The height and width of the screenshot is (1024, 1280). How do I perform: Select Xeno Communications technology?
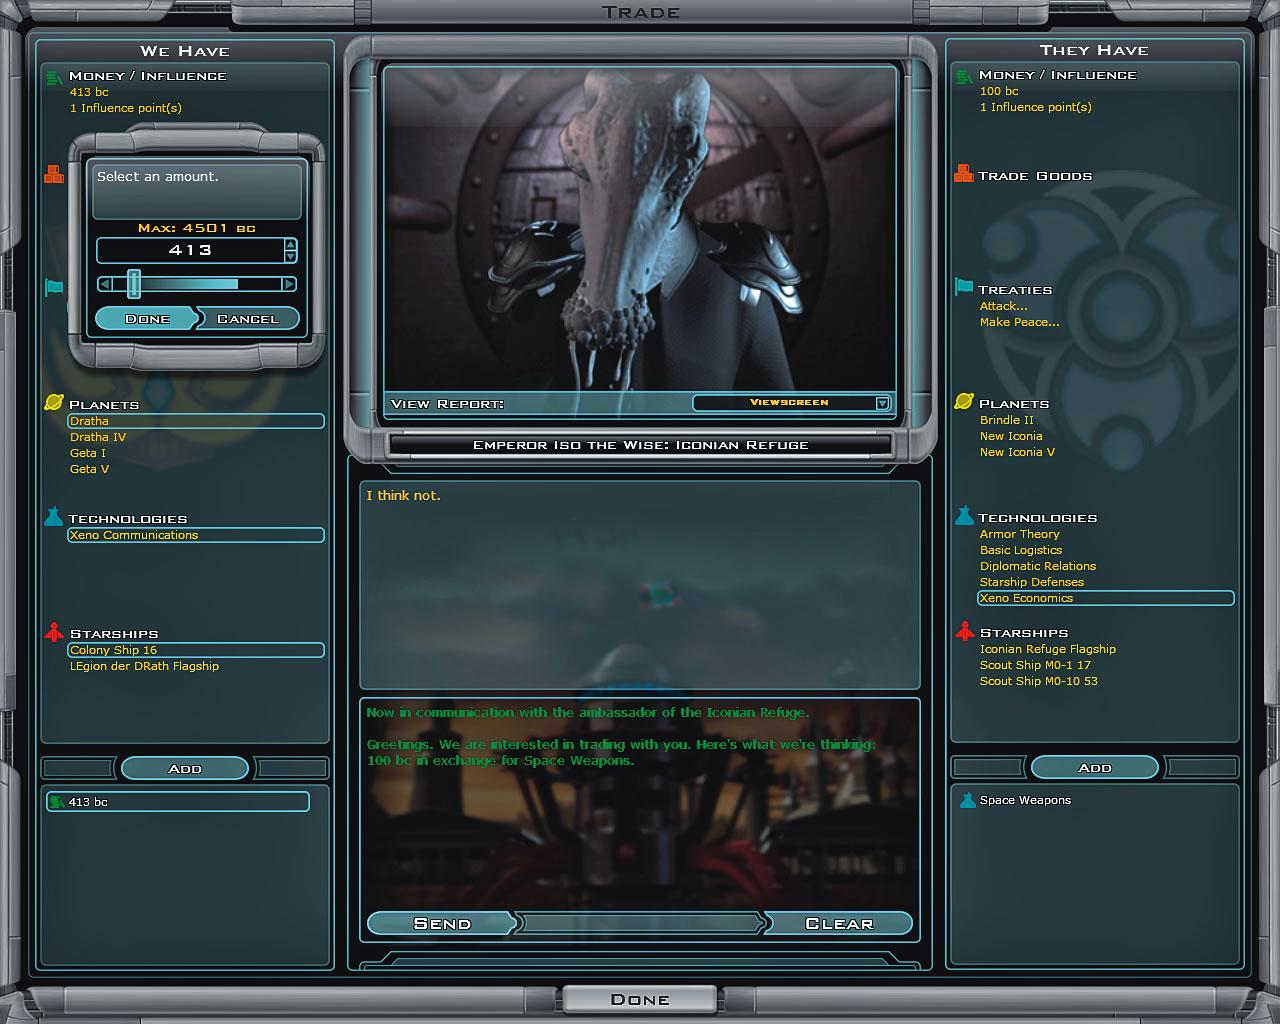click(x=196, y=535)
